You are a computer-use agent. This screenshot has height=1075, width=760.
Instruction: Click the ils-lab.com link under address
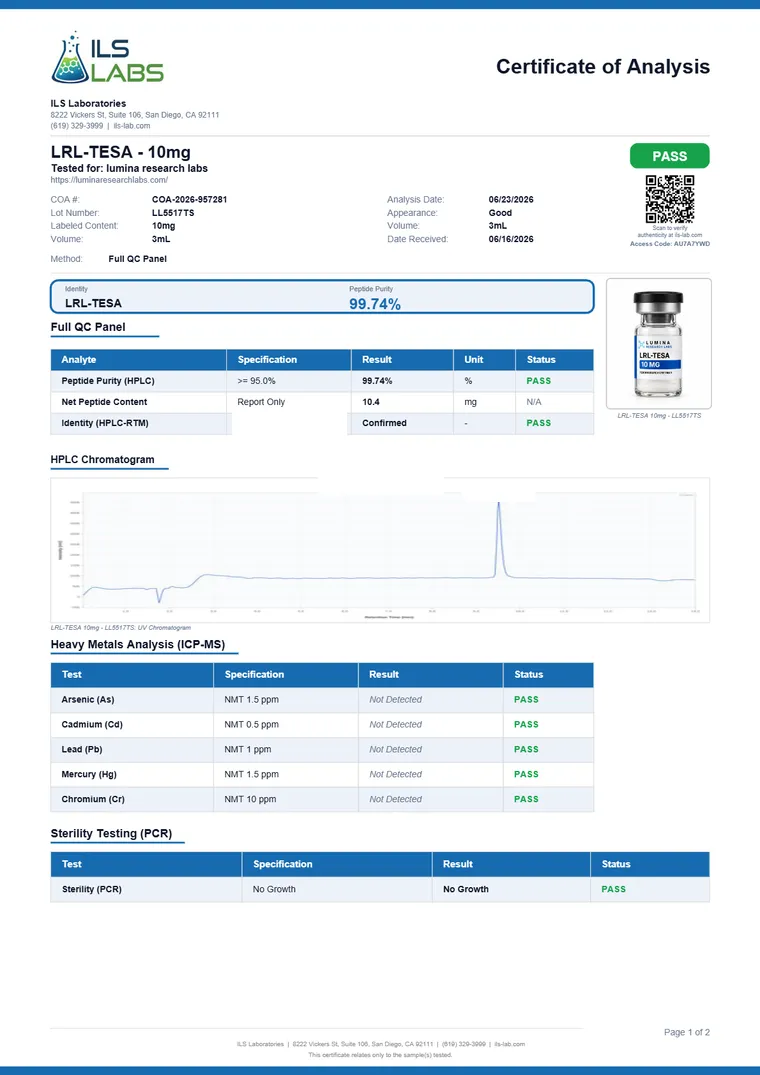tap(132, 126)
